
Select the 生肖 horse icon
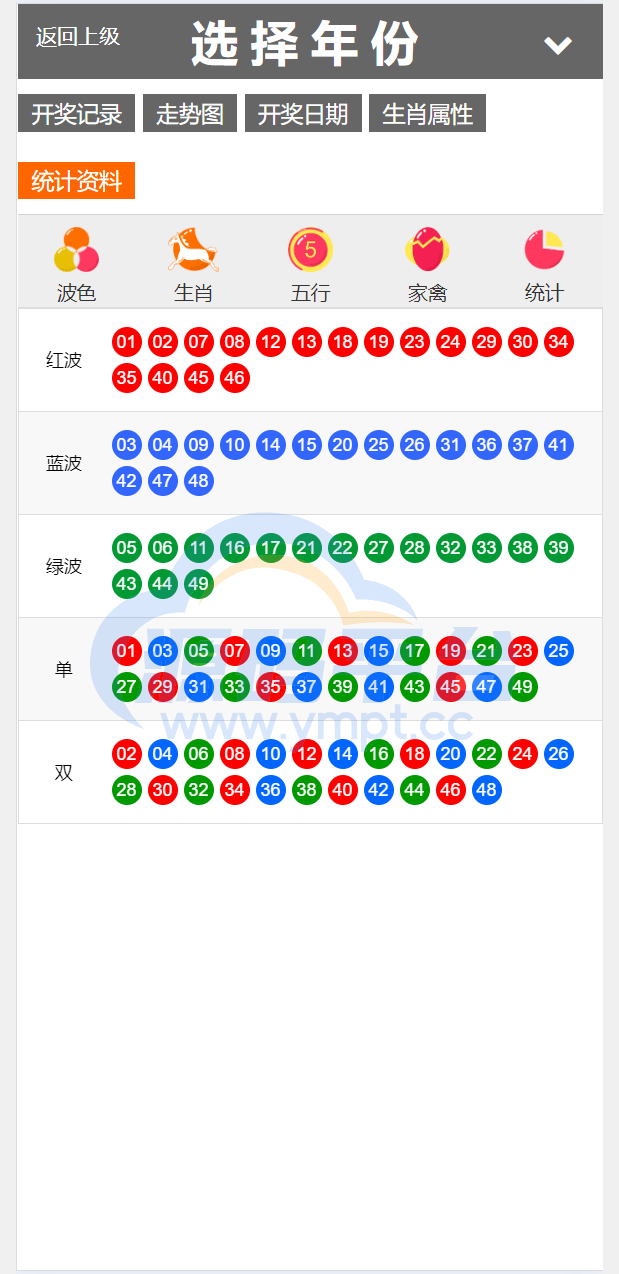point(193,250)
